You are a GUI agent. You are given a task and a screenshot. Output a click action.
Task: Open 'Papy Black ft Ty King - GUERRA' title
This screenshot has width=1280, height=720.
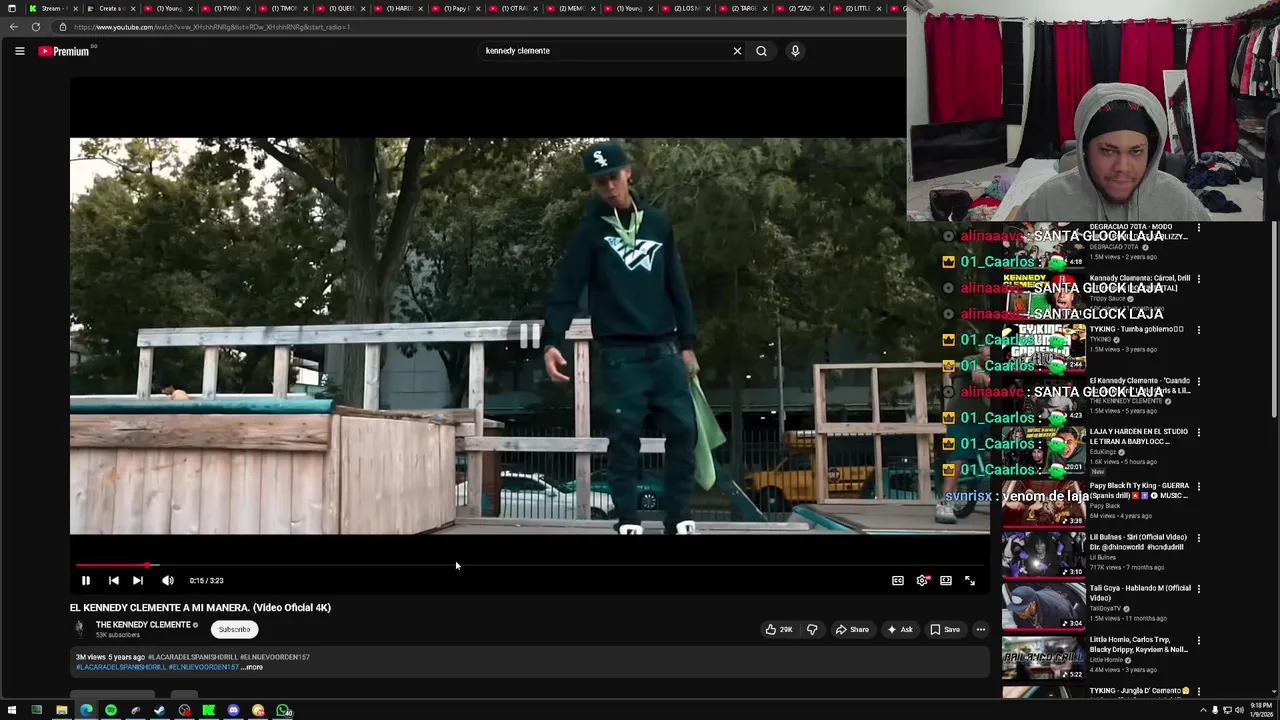1139,491
